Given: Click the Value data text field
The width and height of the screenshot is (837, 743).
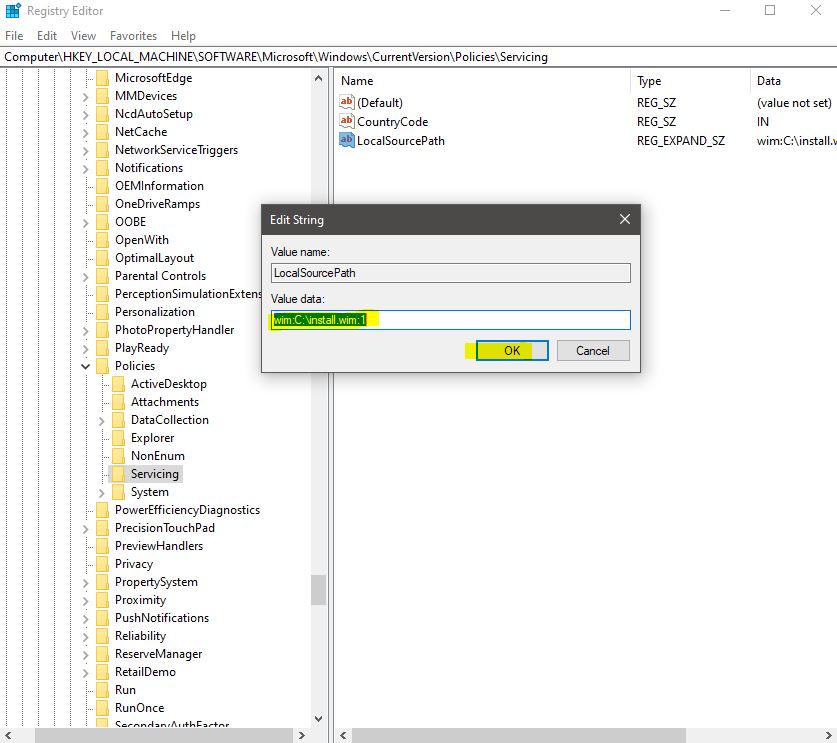Looking at the screenshot, I should [450, 320].
